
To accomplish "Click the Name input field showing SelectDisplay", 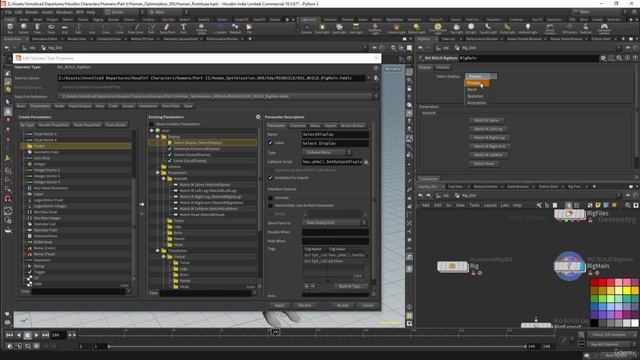I will coord(335,134).
